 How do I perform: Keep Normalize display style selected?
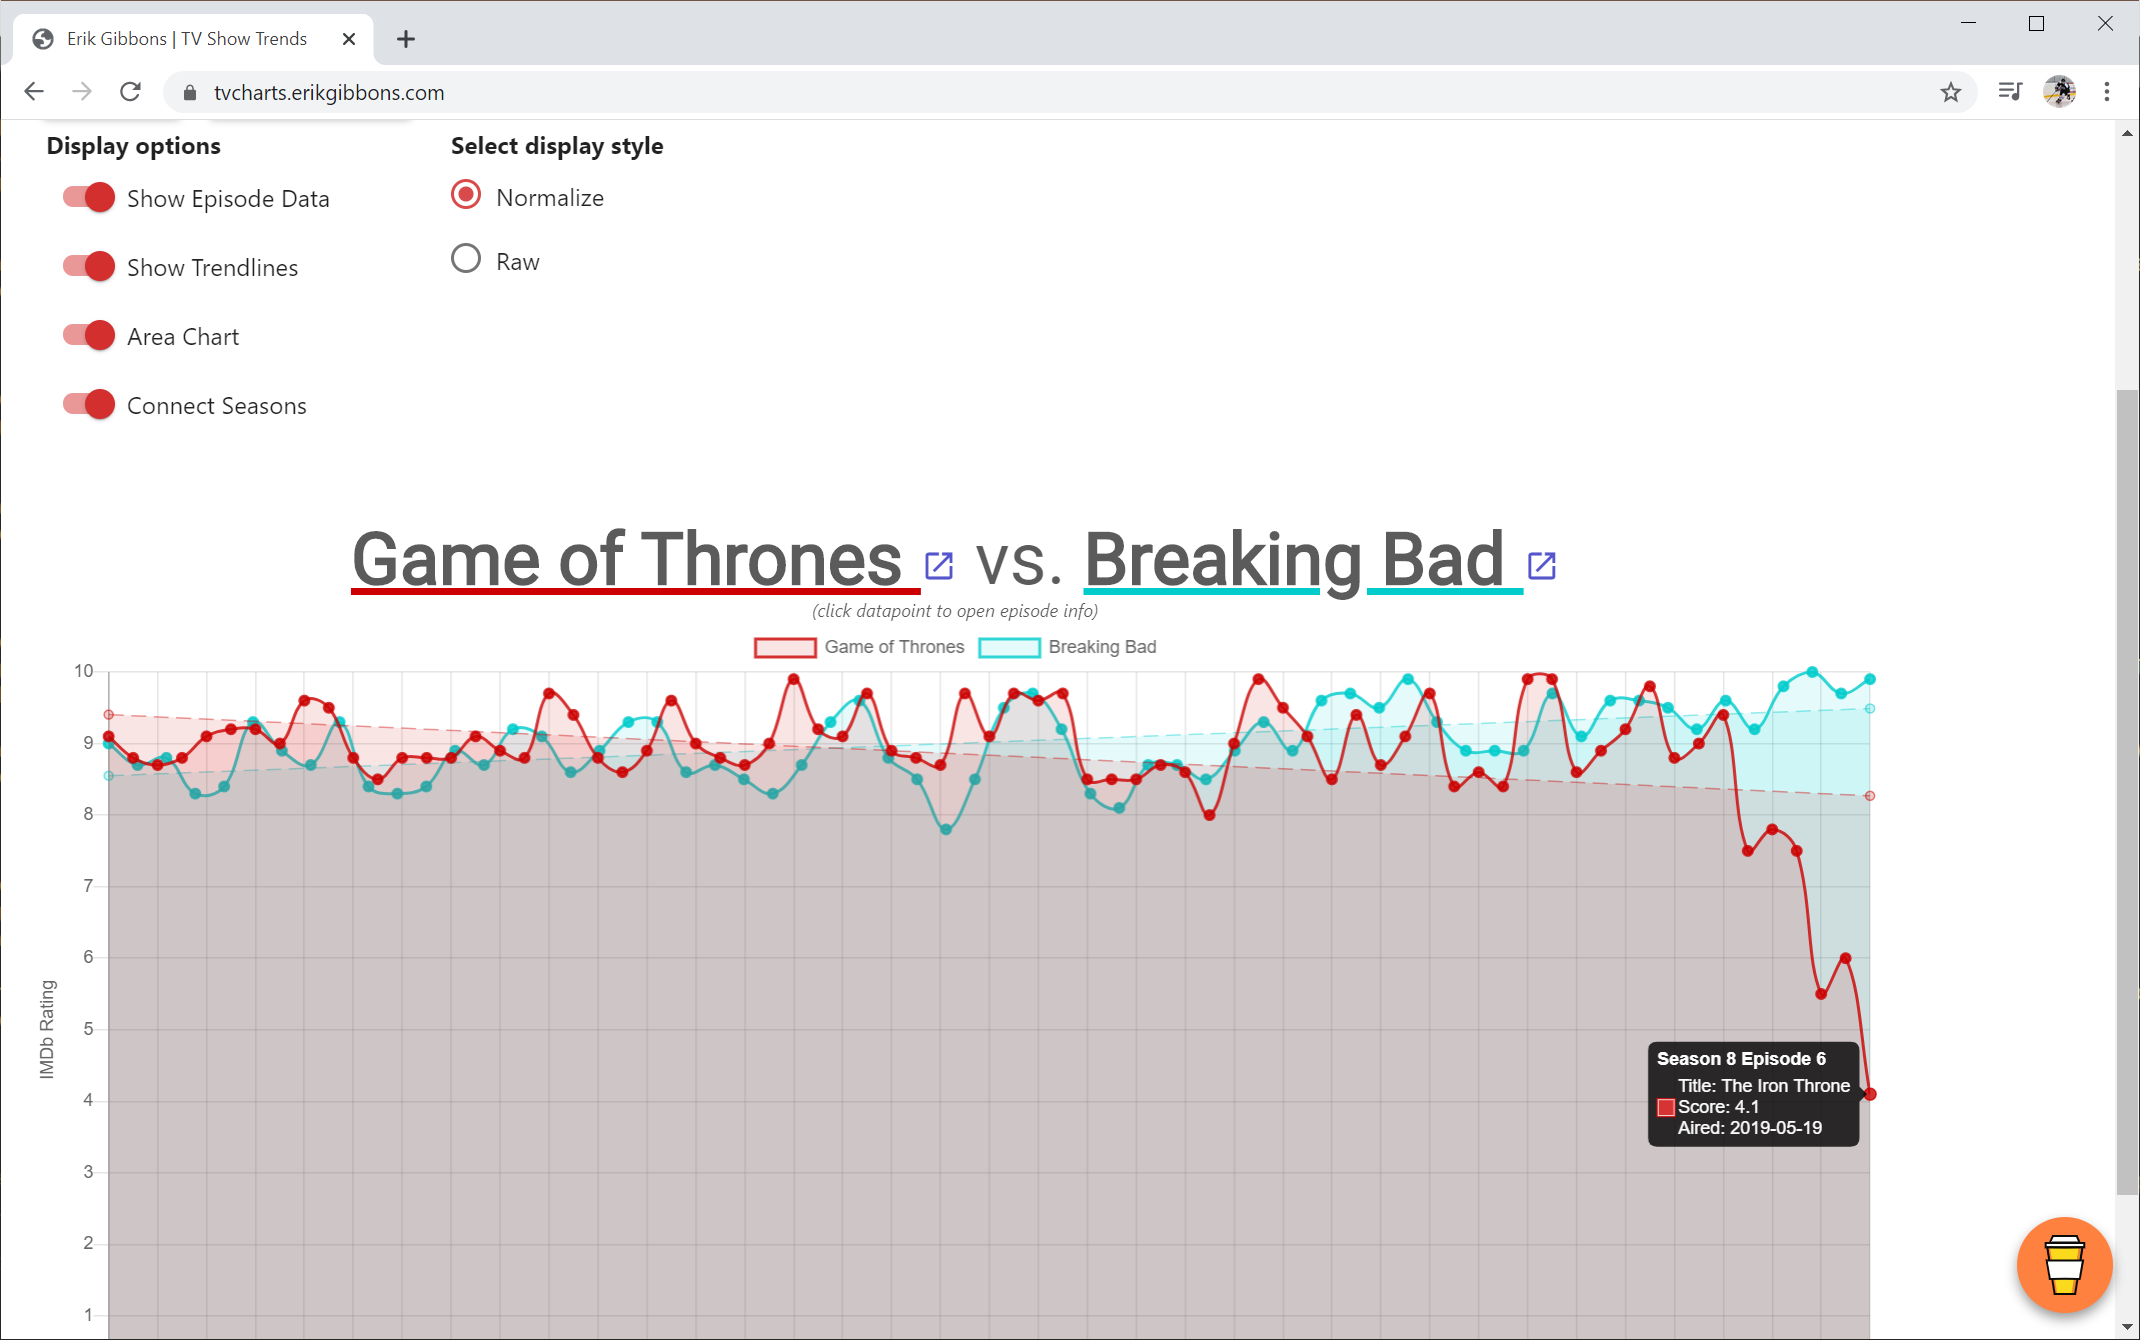coord(465,194)
